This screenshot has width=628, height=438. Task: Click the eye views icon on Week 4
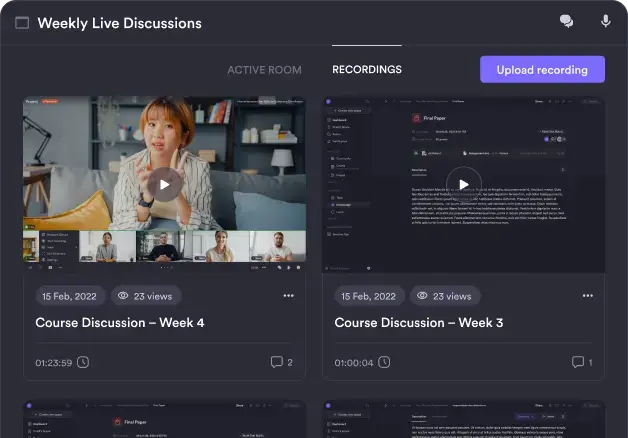click(124, 296)
